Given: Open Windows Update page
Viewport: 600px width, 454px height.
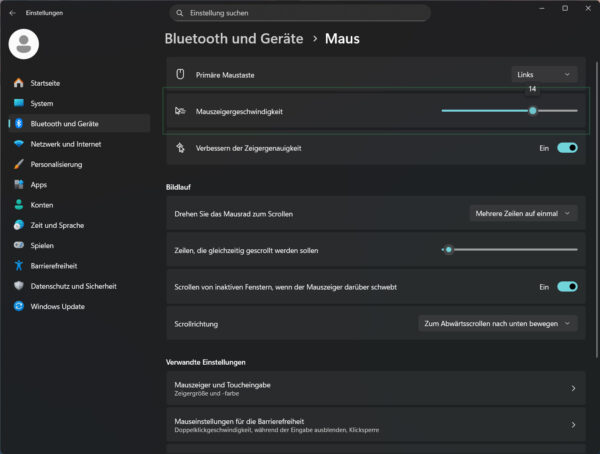Looking at the screenshot, I should (79, 306).
